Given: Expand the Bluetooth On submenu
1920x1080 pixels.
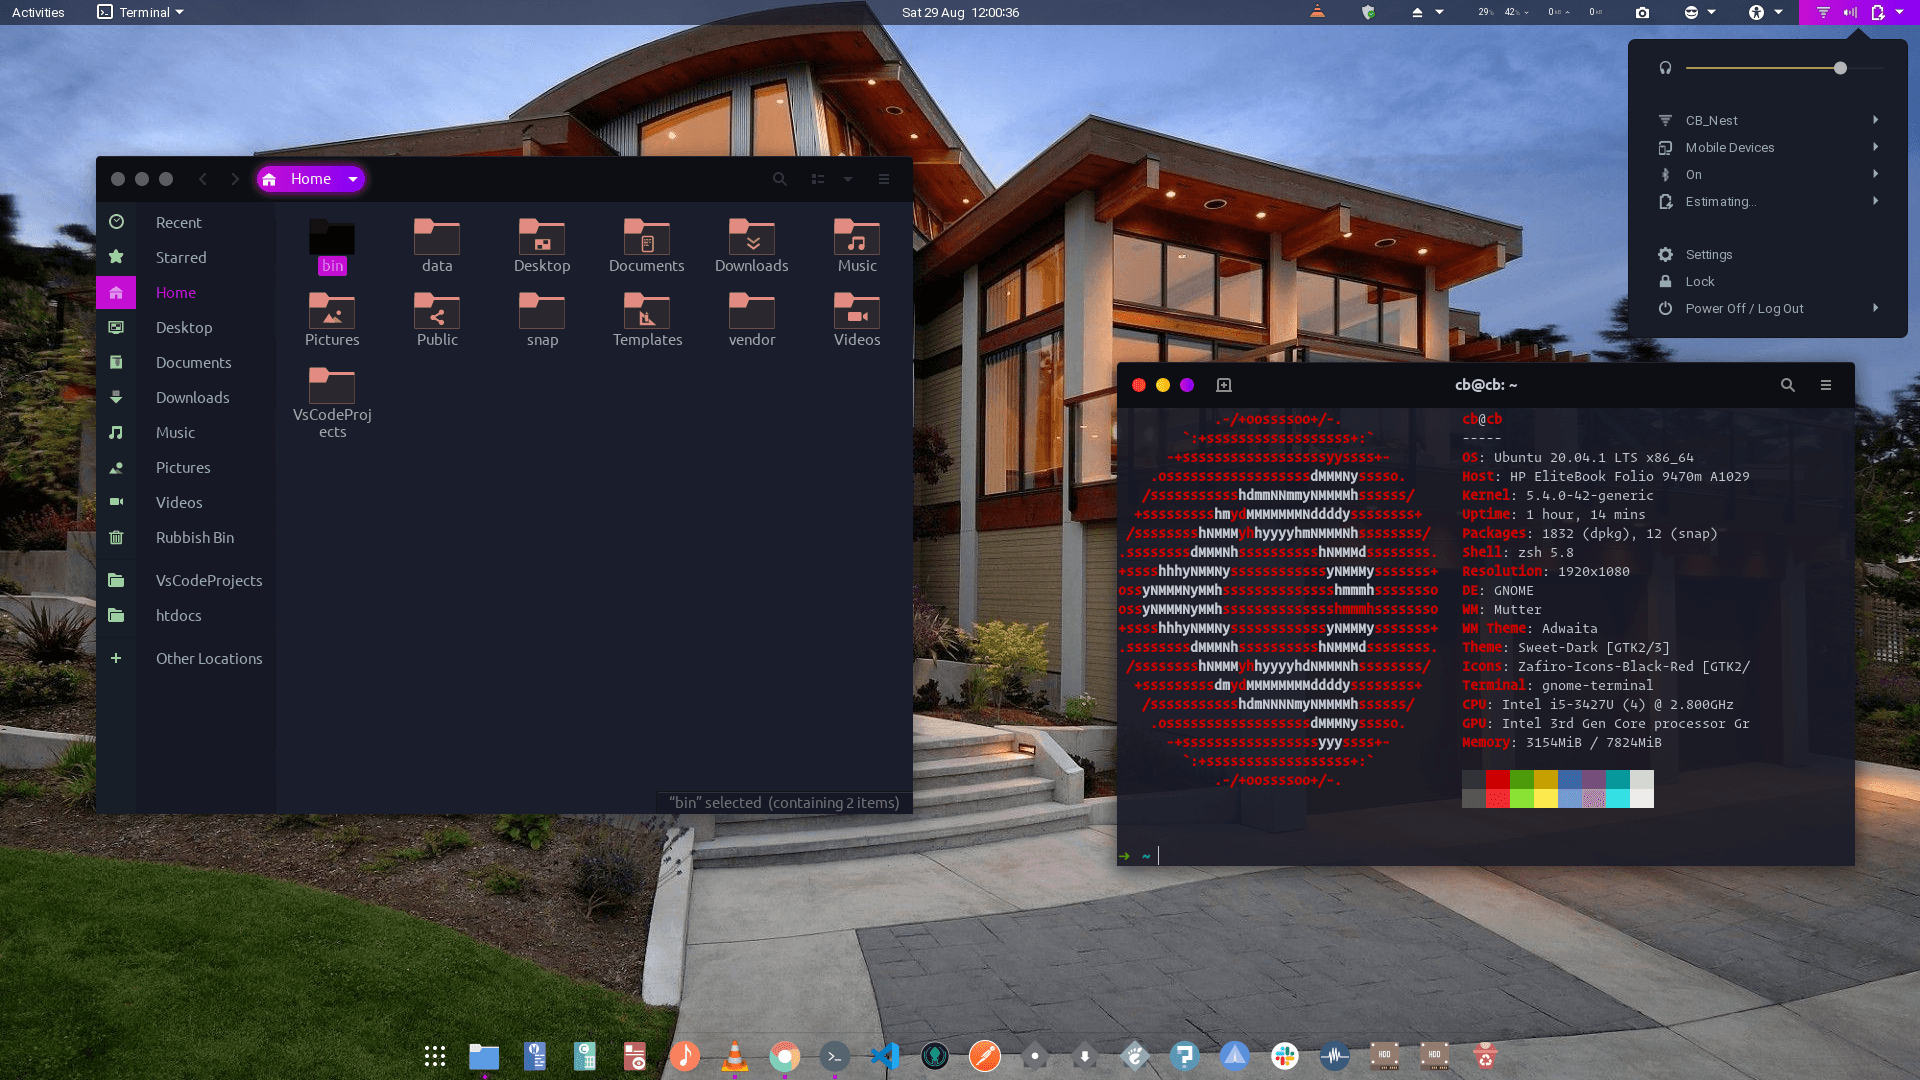Looking at the screenshot, I should (1875, 174).
